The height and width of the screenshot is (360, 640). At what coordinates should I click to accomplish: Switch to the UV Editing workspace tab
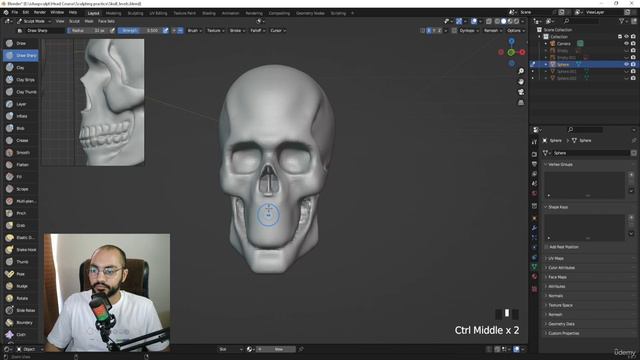click(x=158, y=13)
